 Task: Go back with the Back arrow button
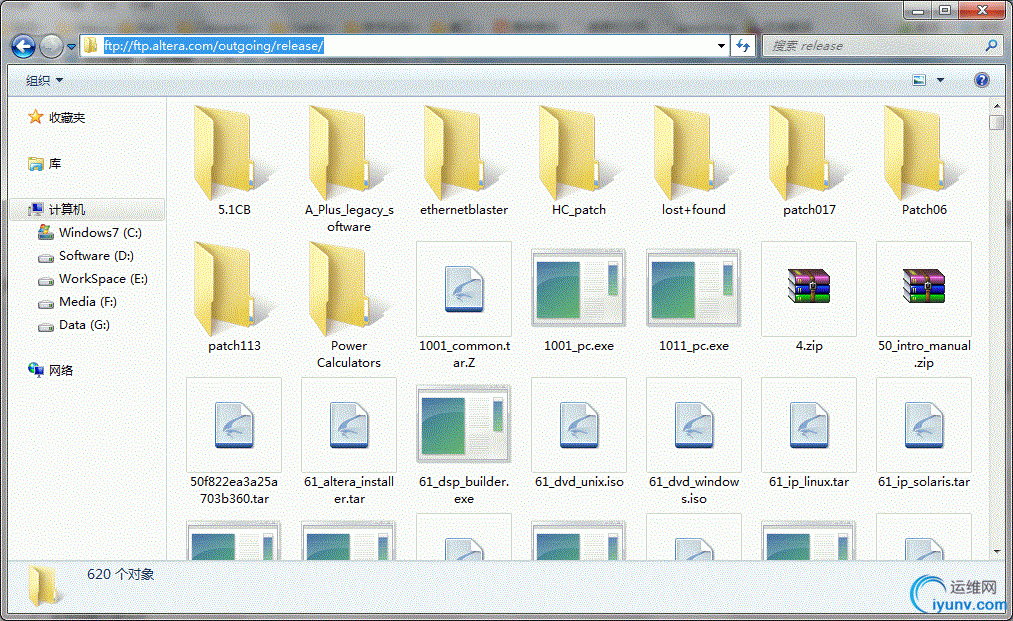click(24, 46)
